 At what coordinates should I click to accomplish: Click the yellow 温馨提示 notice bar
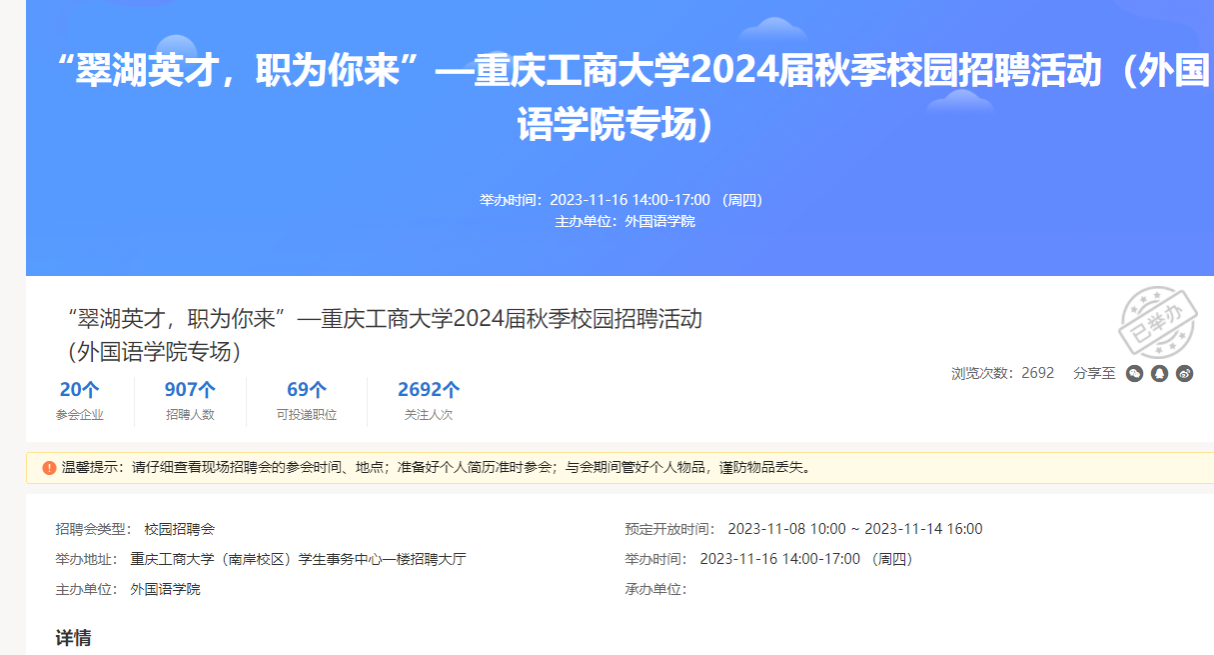[x=620, y=467]
